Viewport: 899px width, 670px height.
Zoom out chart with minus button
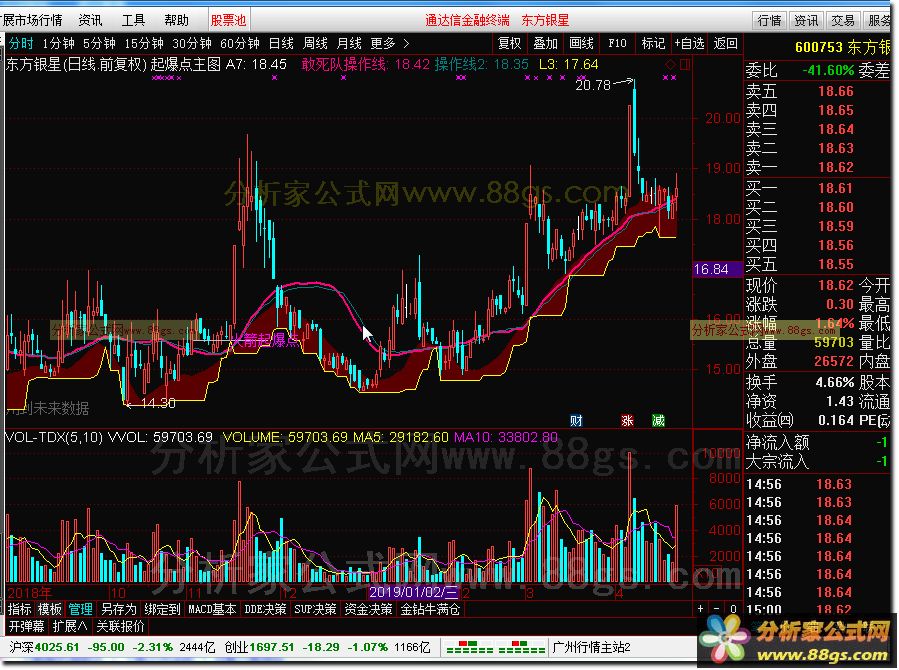point(717,609)
